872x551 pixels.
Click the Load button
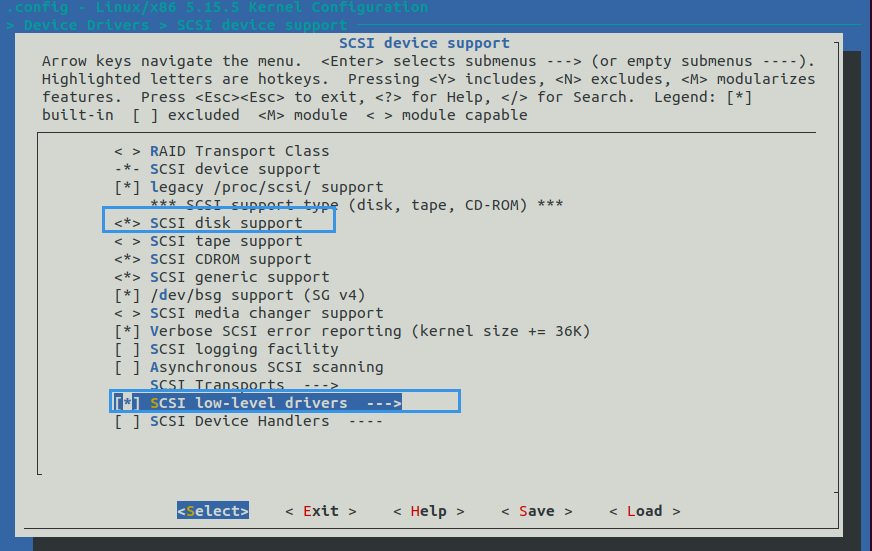click(644, 511)
